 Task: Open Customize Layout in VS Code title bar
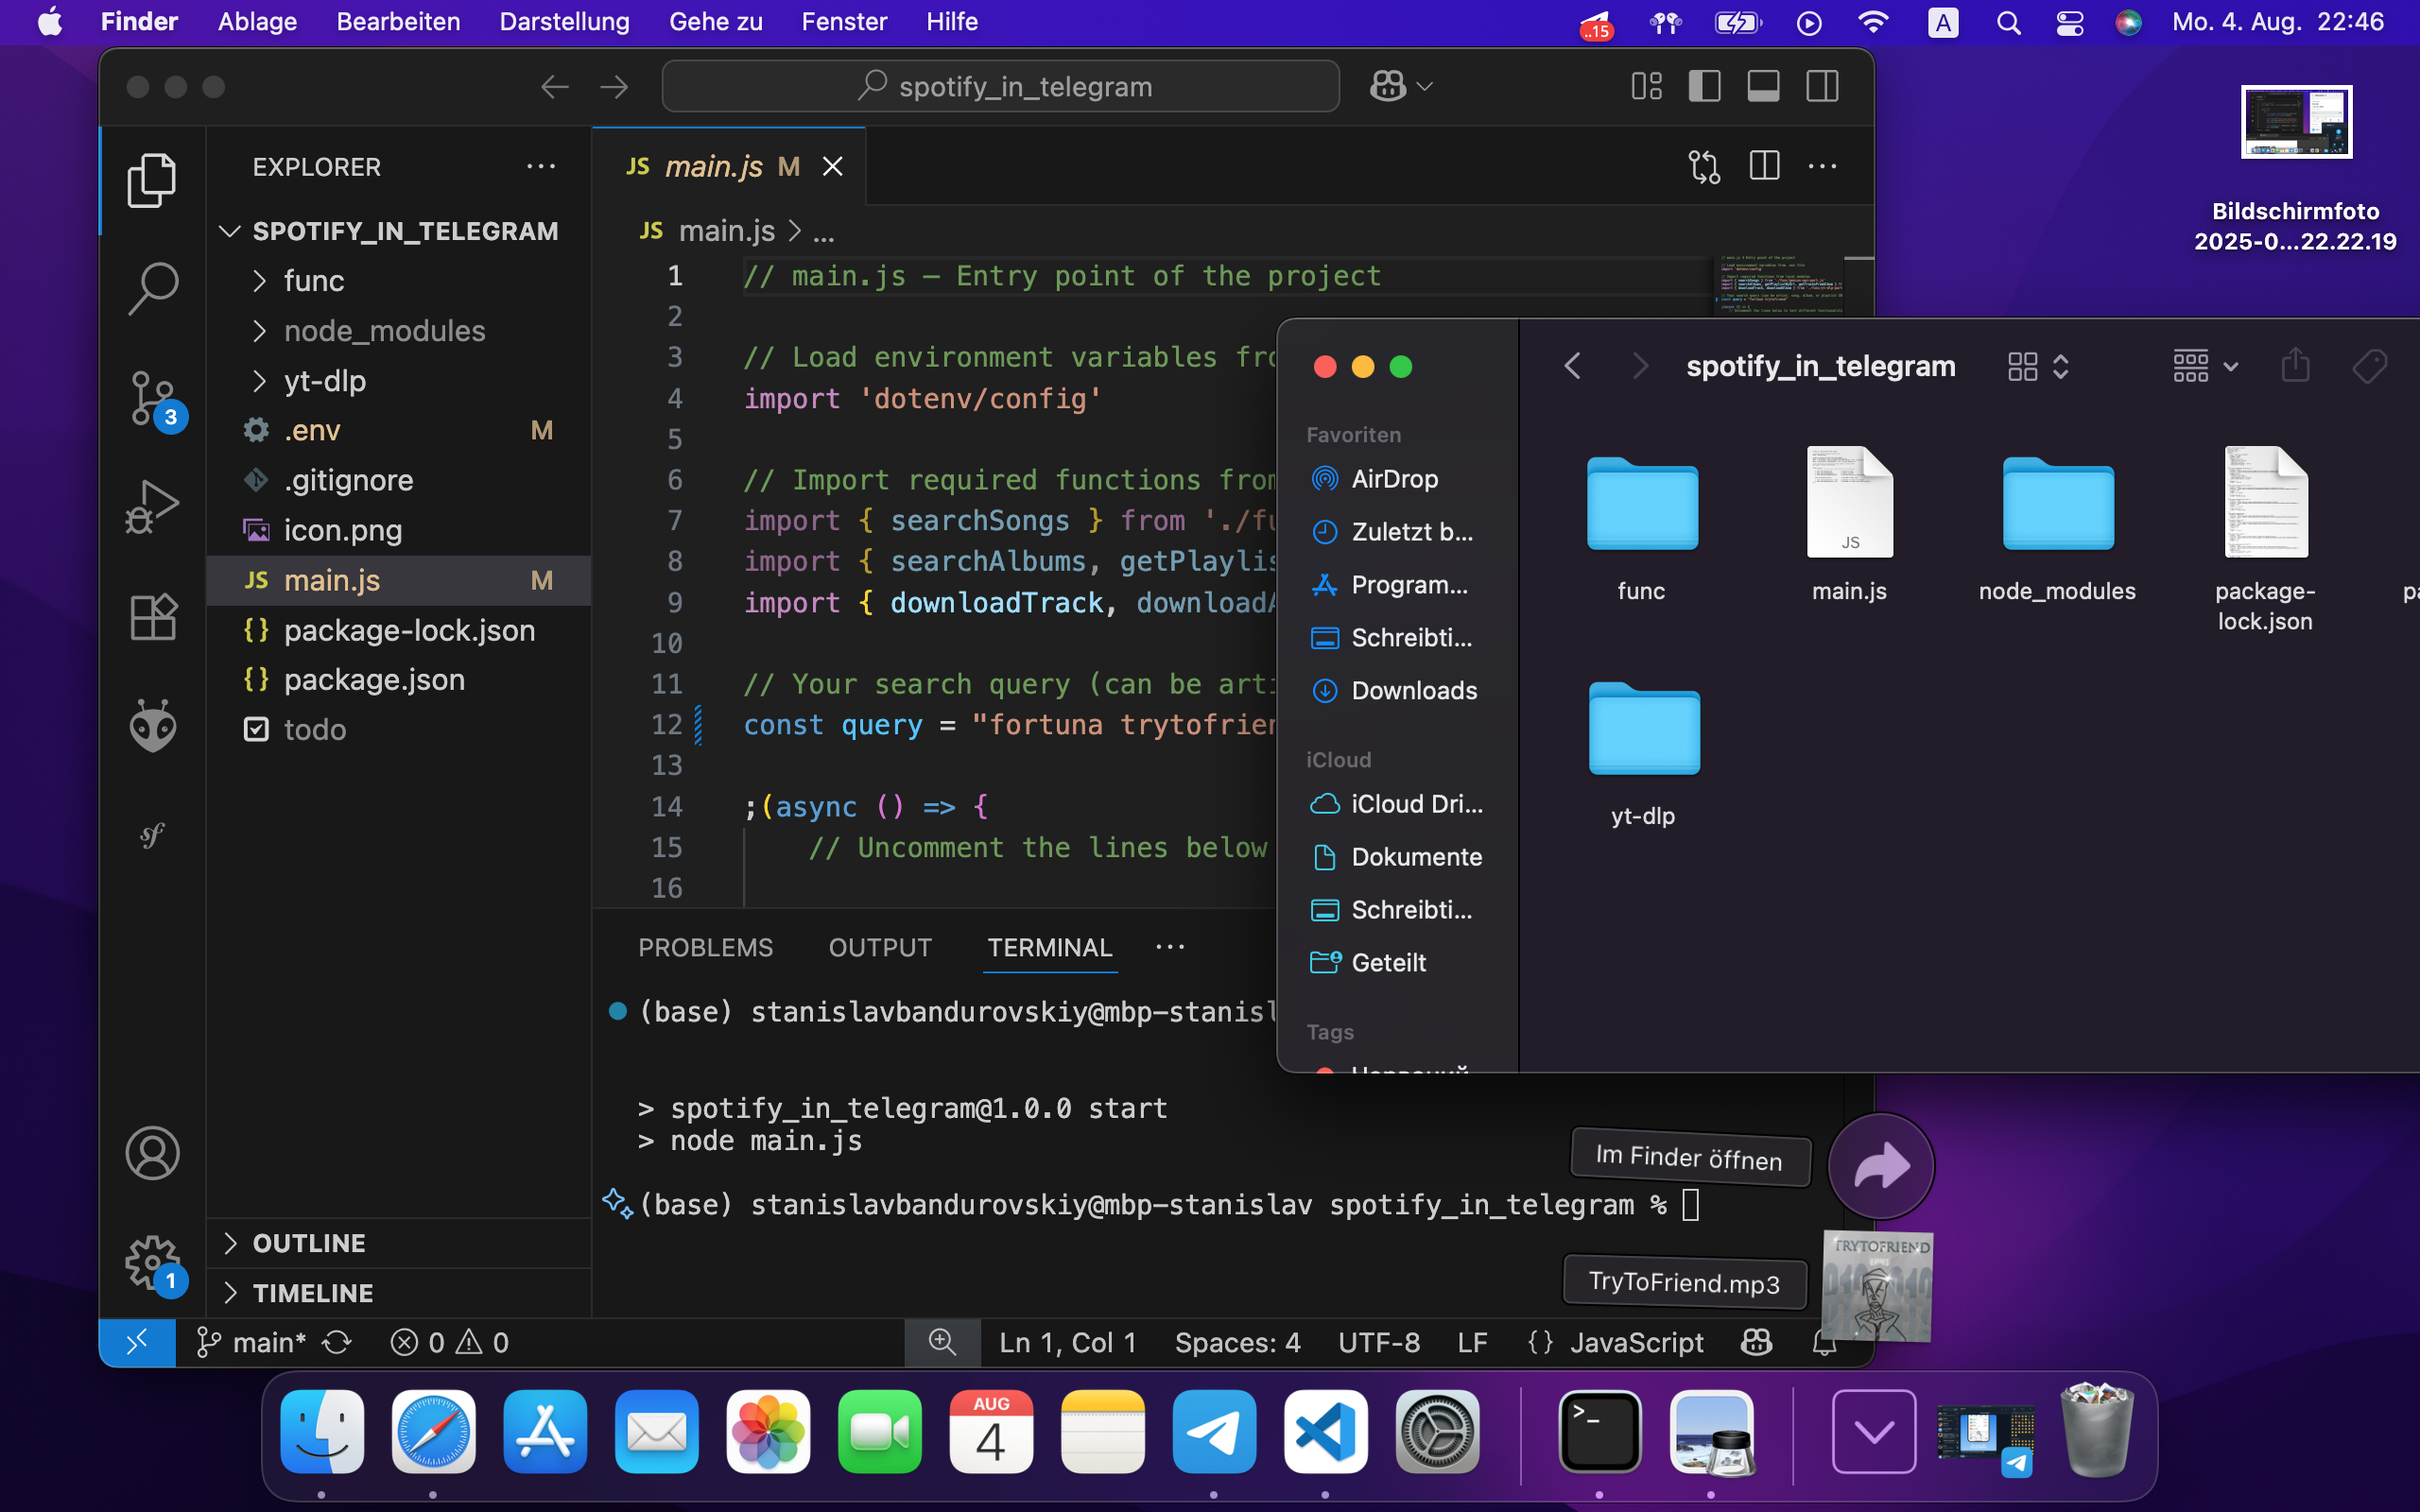[1646, 86]
